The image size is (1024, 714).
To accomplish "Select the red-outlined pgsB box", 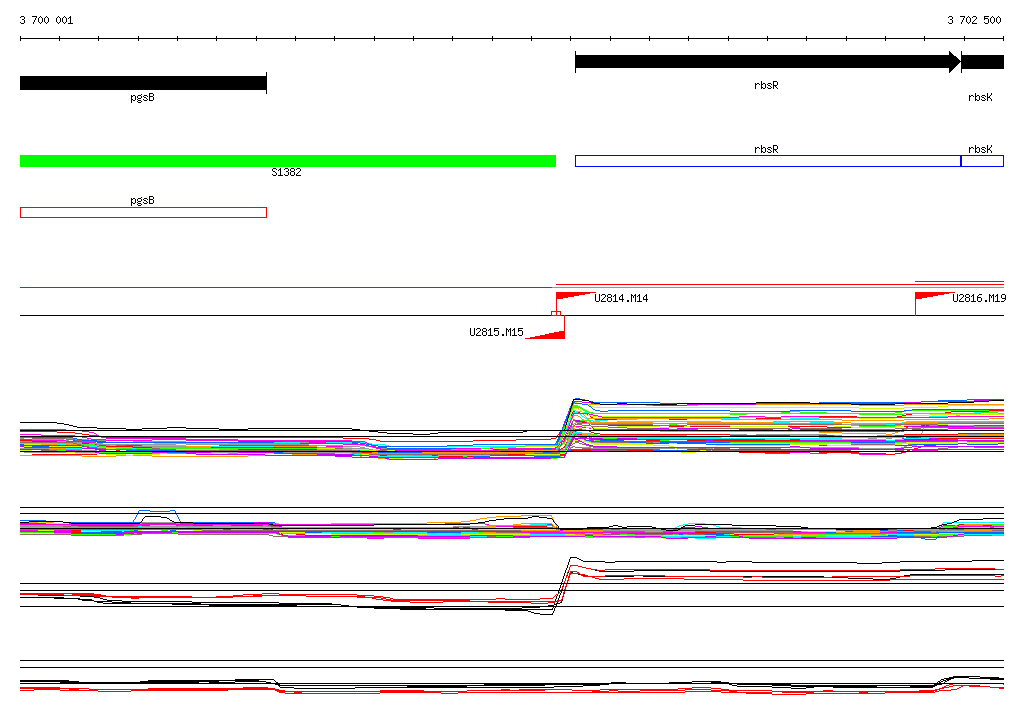I will (x=143, y=212).
